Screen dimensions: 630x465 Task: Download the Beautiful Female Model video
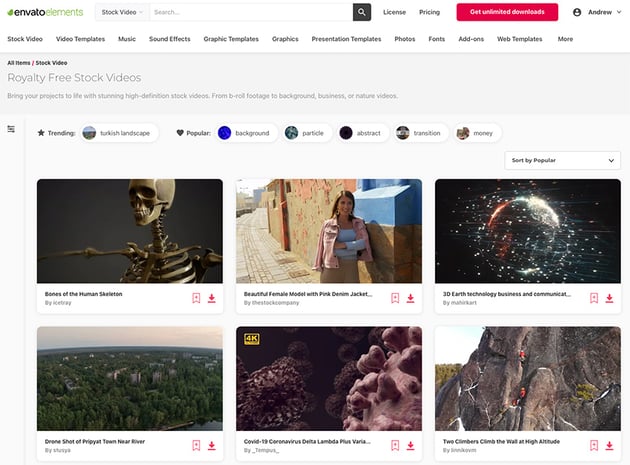(x=411, y=298)
